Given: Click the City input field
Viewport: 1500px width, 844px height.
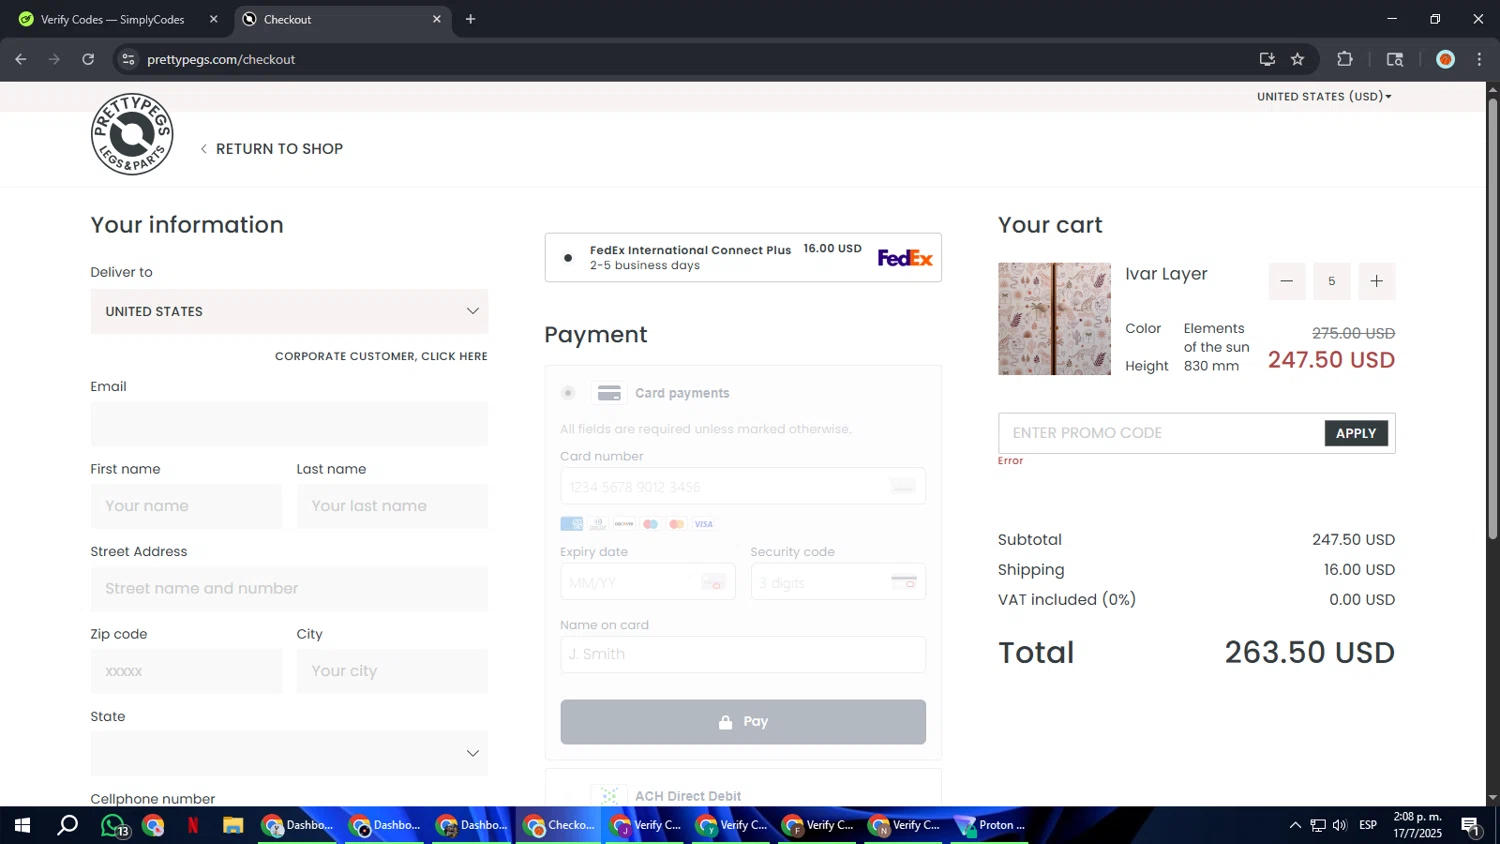Looking at the screenshot, I should tap(392, 671).
